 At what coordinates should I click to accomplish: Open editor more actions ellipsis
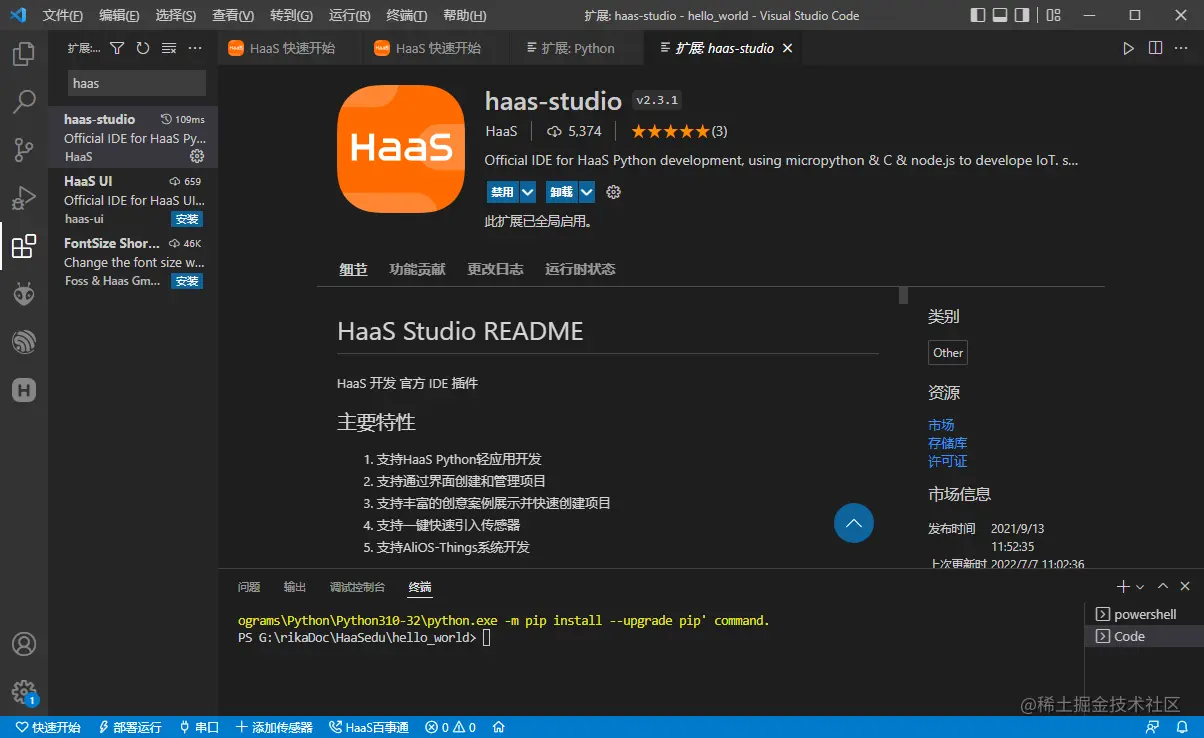click(x=1181, y=48)
